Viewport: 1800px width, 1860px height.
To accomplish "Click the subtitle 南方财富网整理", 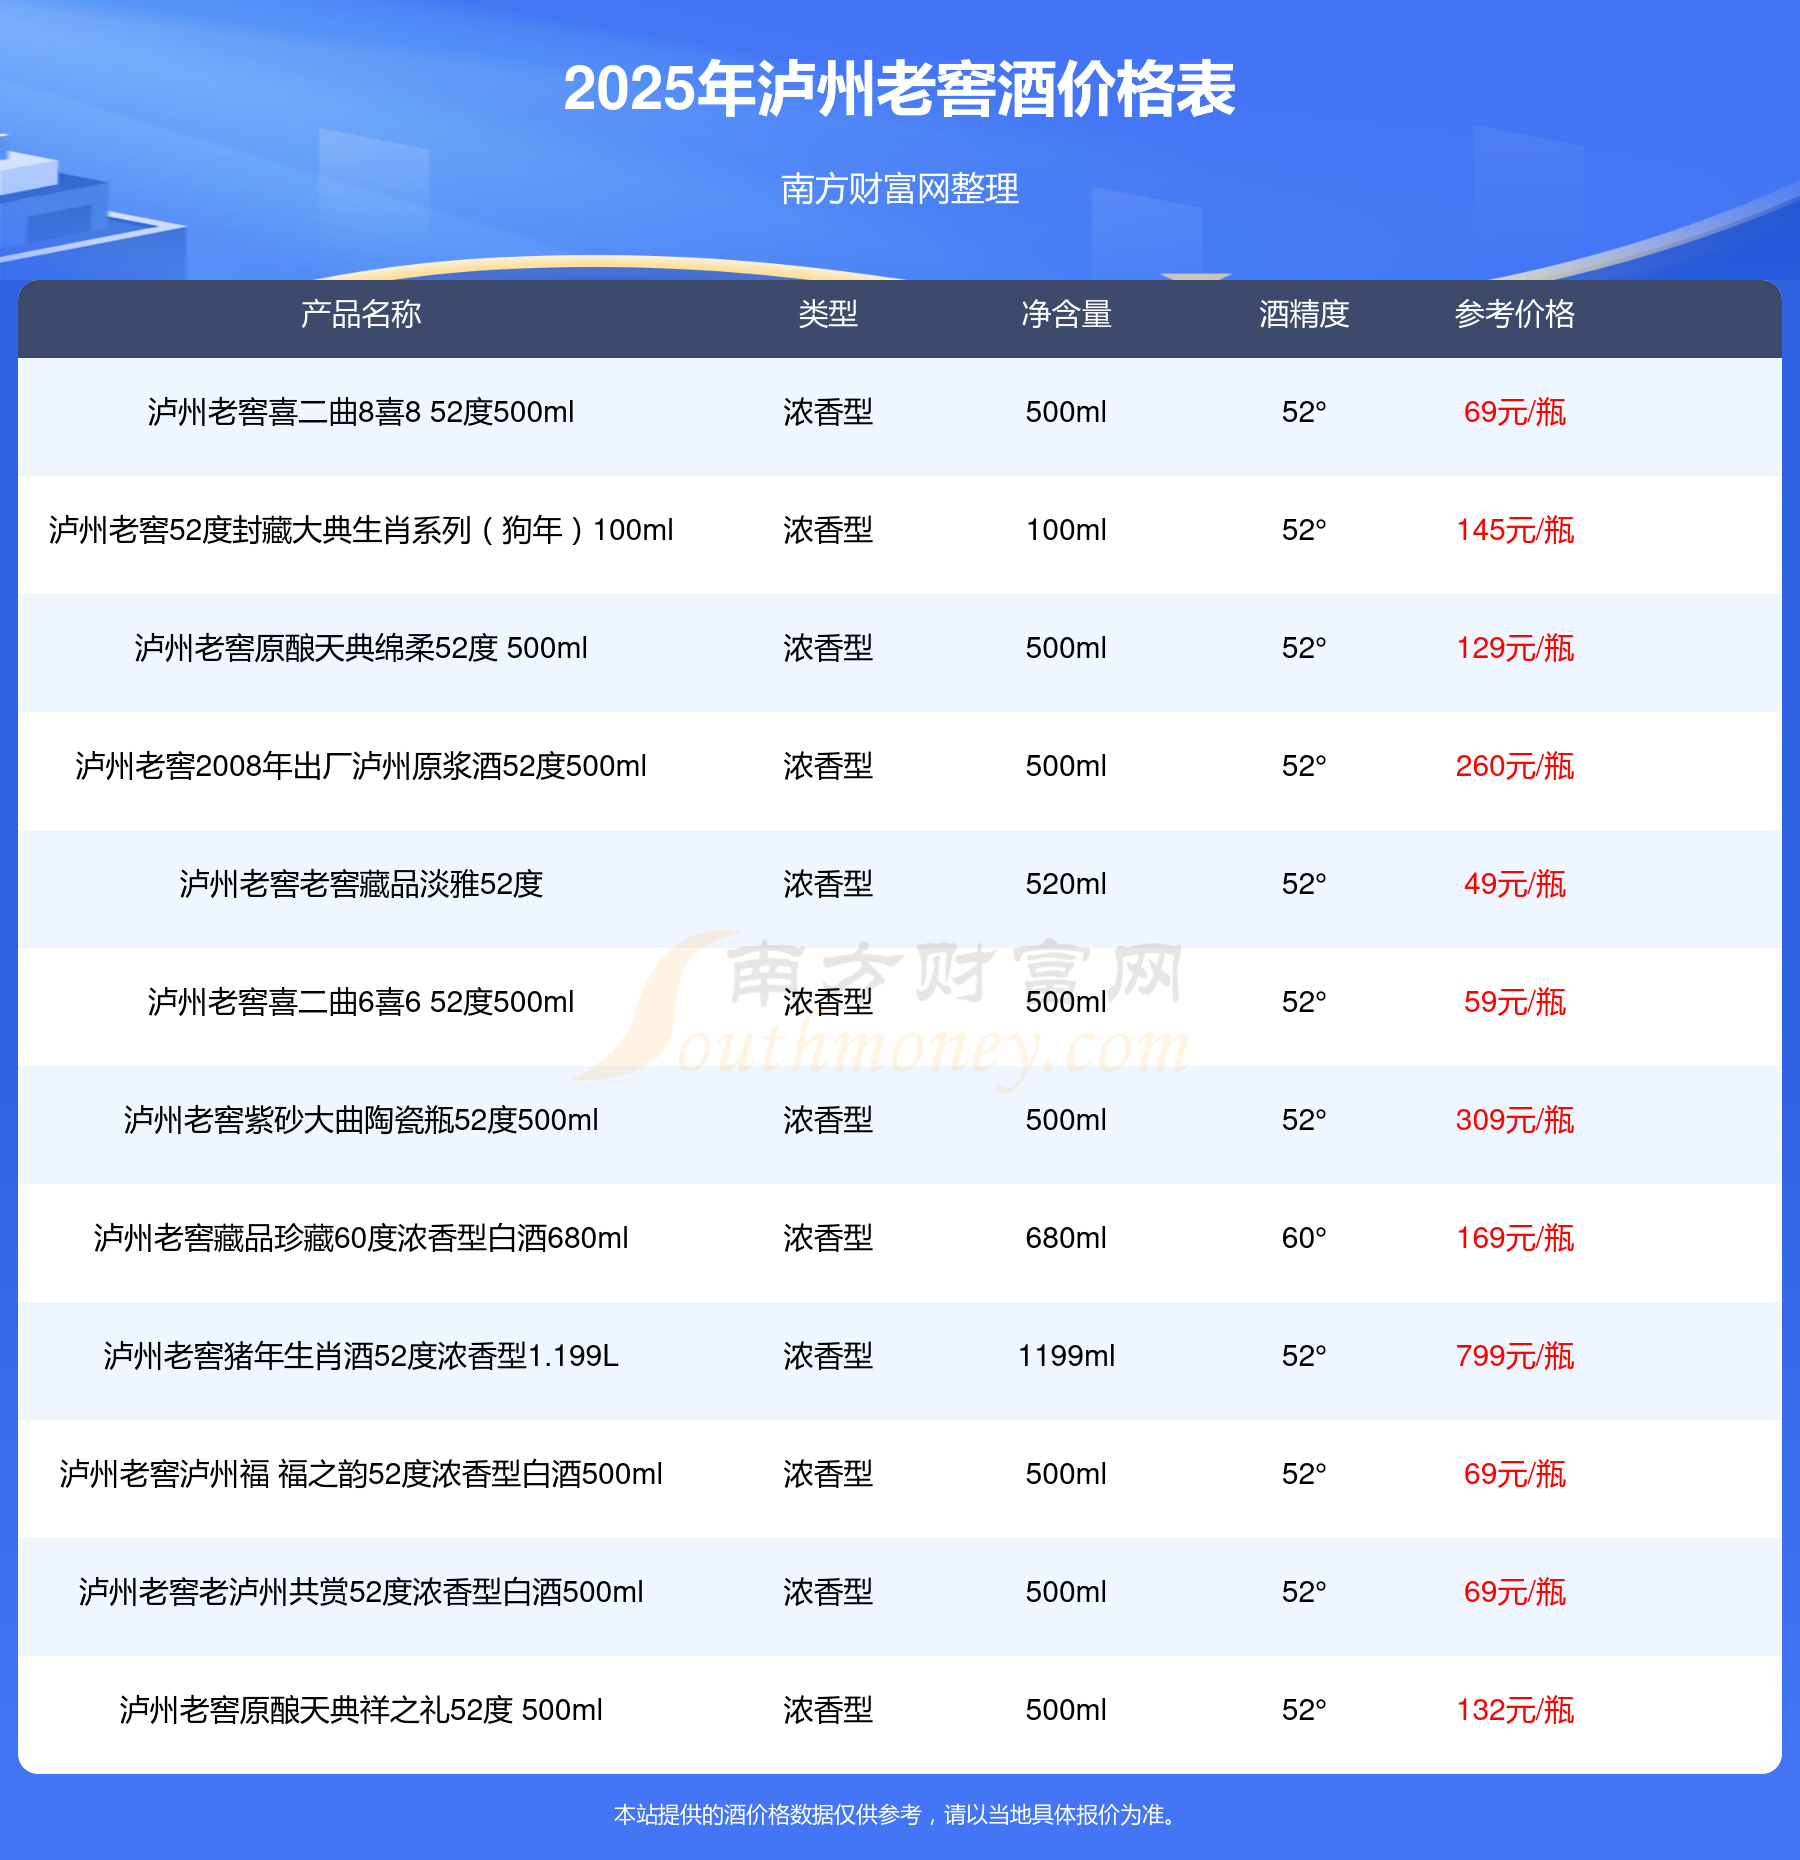I will pos(900,189).
